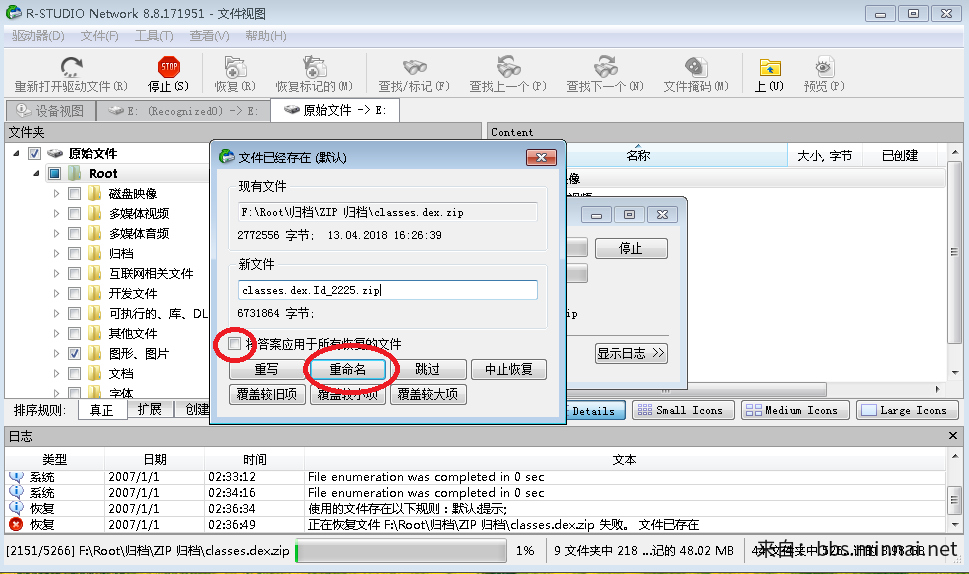The image size is (969, 574).
Task: Click the Find/Mark binoculars icon
Action: [414, 68]
